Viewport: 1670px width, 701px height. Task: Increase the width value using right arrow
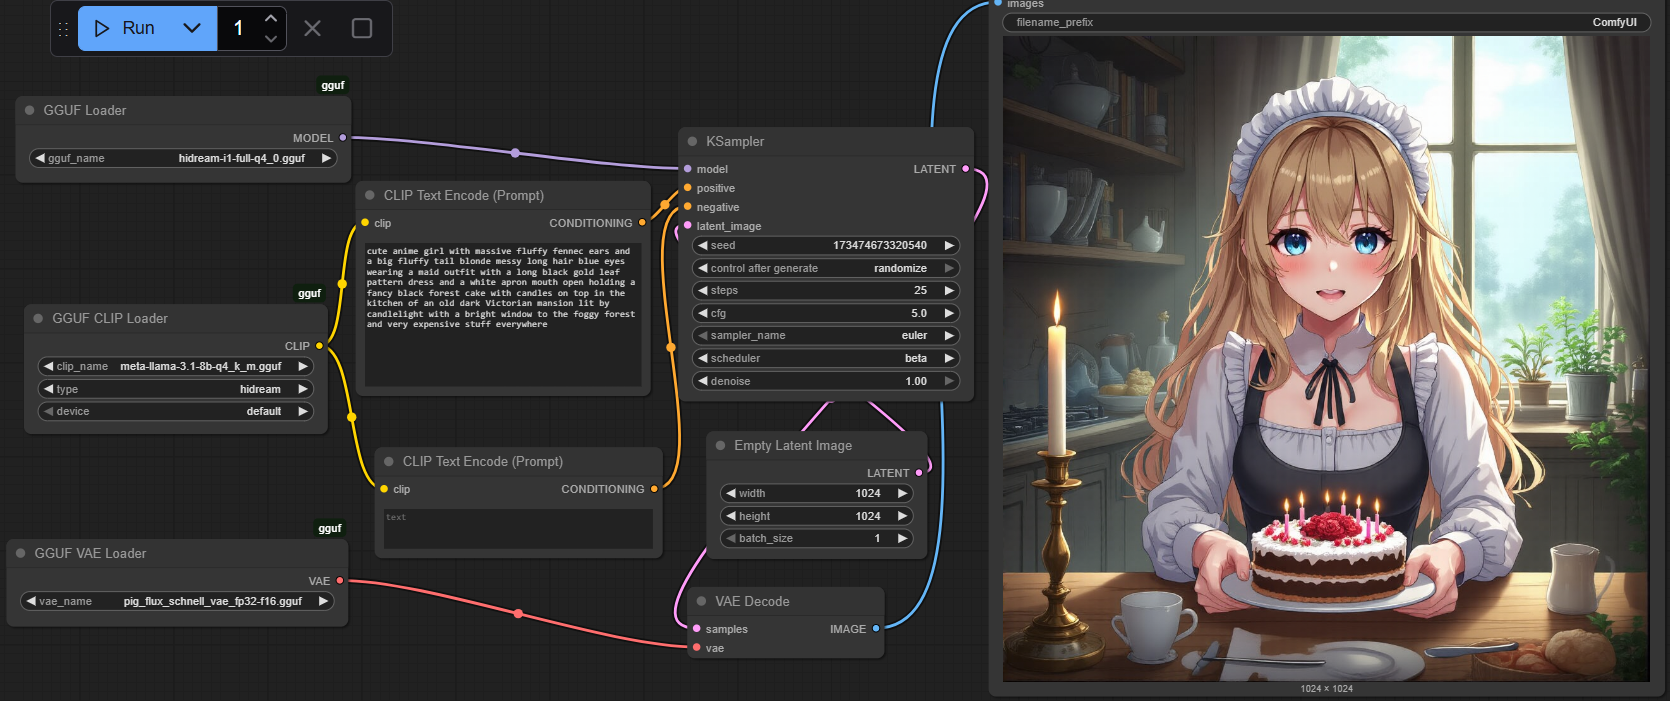(x=902, y=494)
